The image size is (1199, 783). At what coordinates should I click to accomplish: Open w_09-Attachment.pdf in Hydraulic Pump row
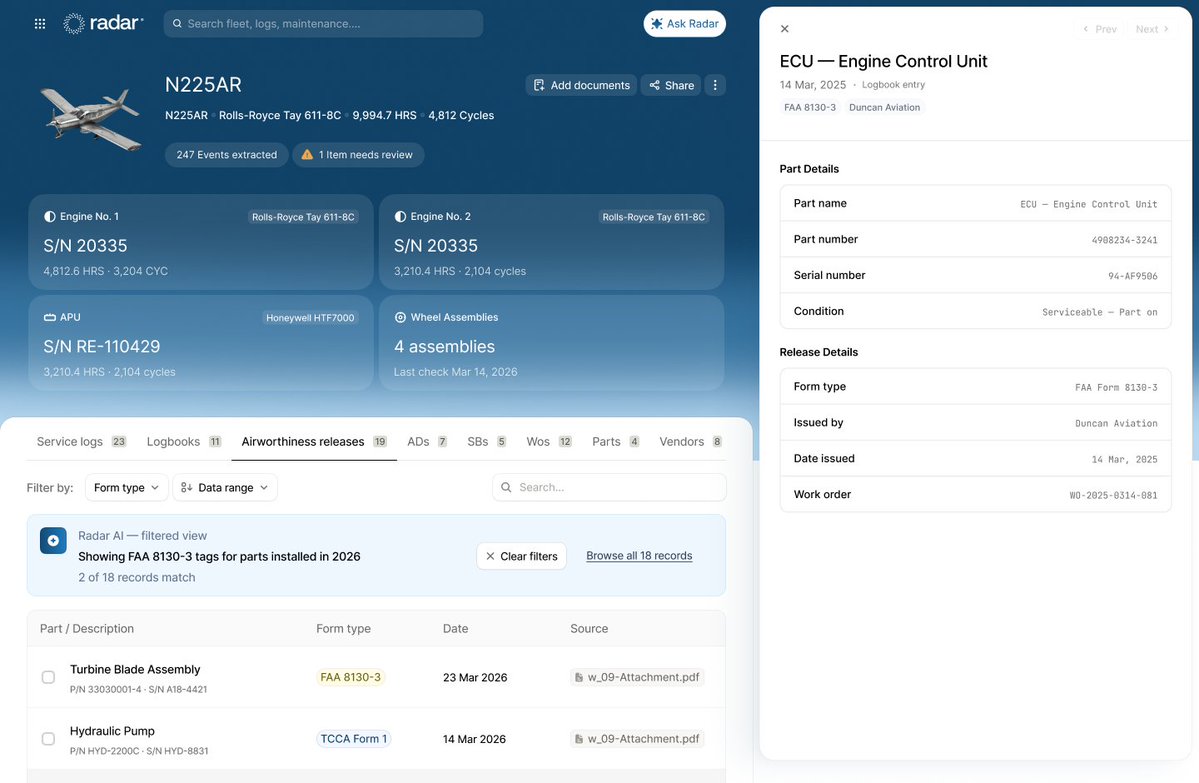point(637,739)
